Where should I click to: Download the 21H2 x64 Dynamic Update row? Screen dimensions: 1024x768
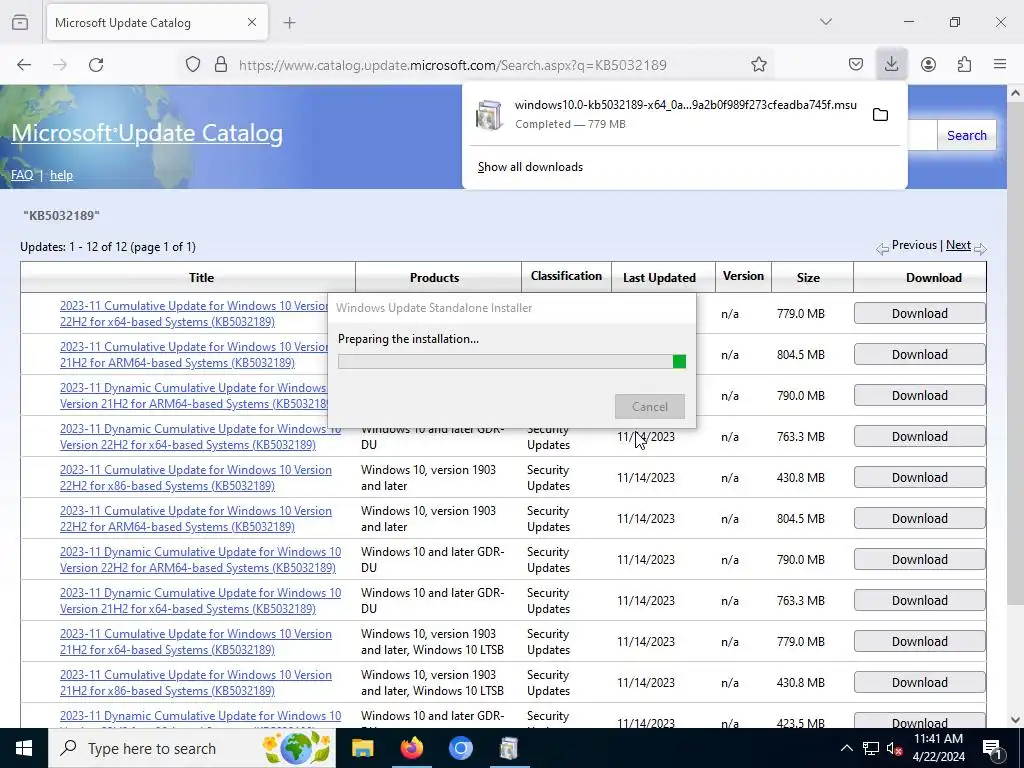[920, 601]
